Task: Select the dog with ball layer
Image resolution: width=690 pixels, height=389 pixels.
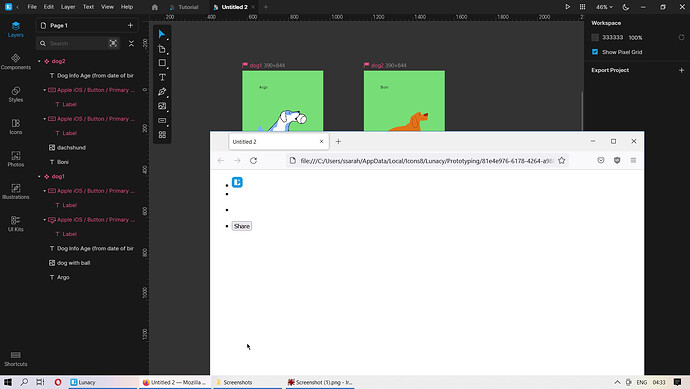Action: tap(73, 263)
